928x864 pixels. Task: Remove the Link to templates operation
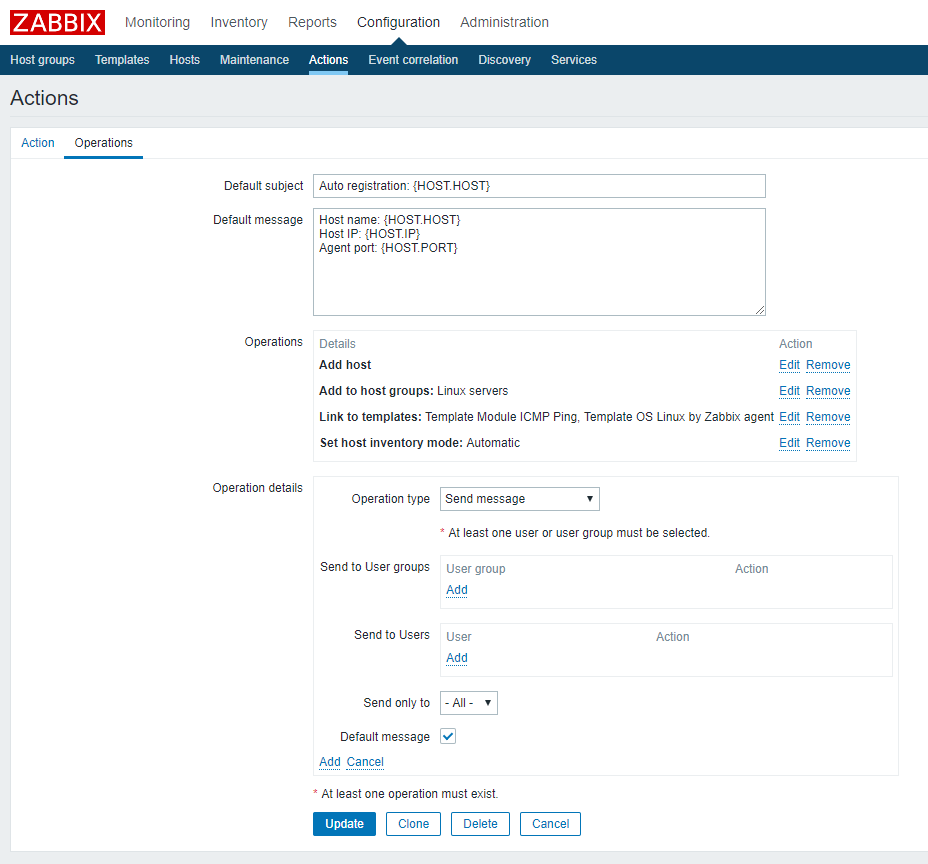pos(828,417)
